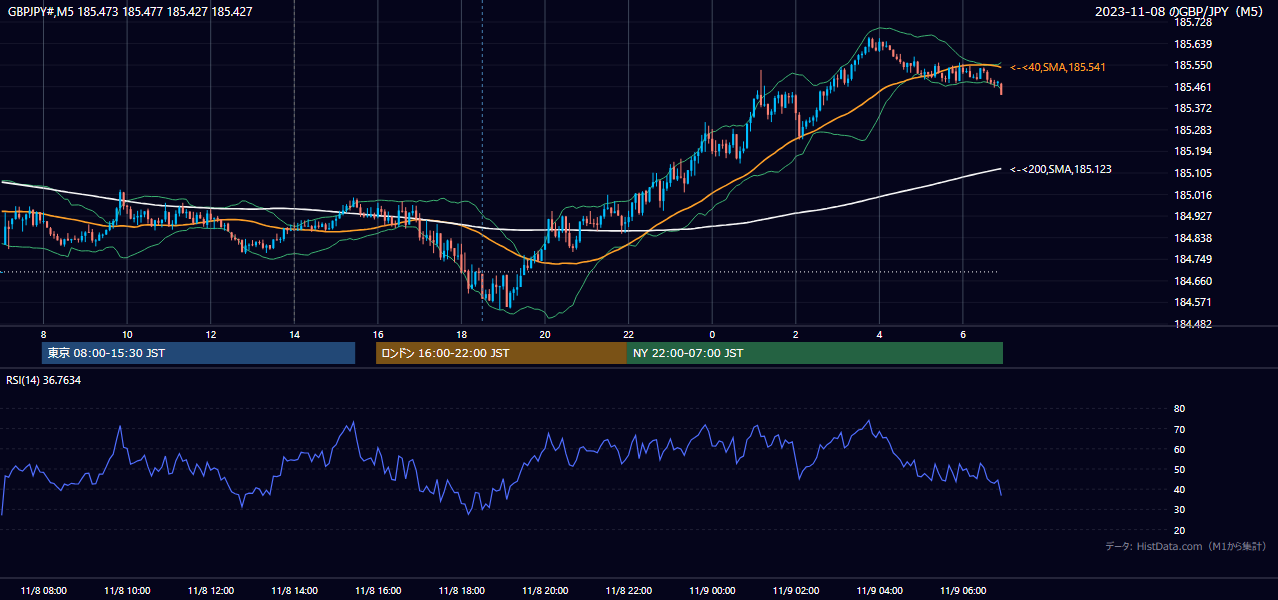Click RSI scale level 80
This screenshot has height=600, width=1278.
coord(1179,409)
